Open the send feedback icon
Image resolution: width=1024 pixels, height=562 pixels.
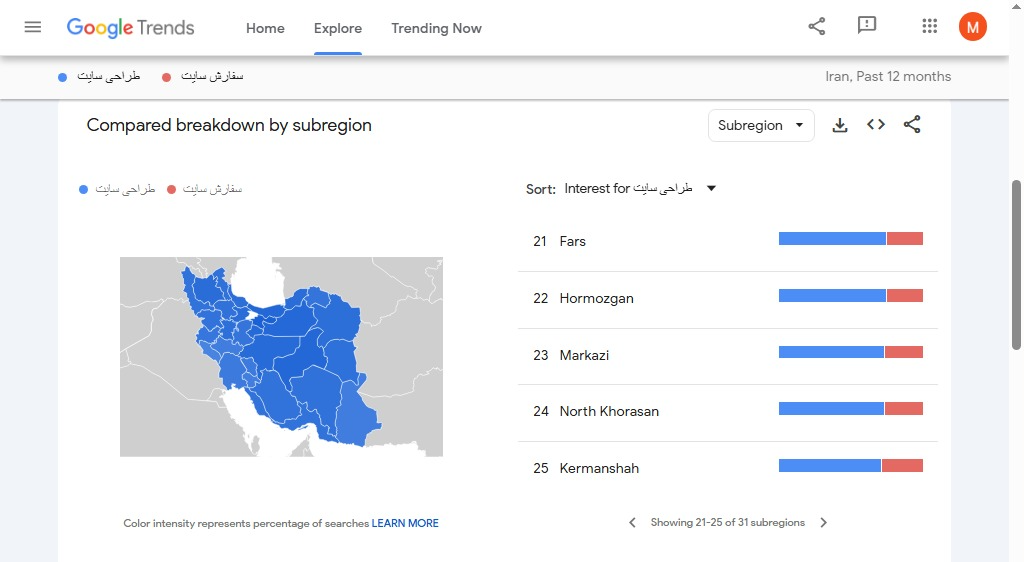pos(867,27)
